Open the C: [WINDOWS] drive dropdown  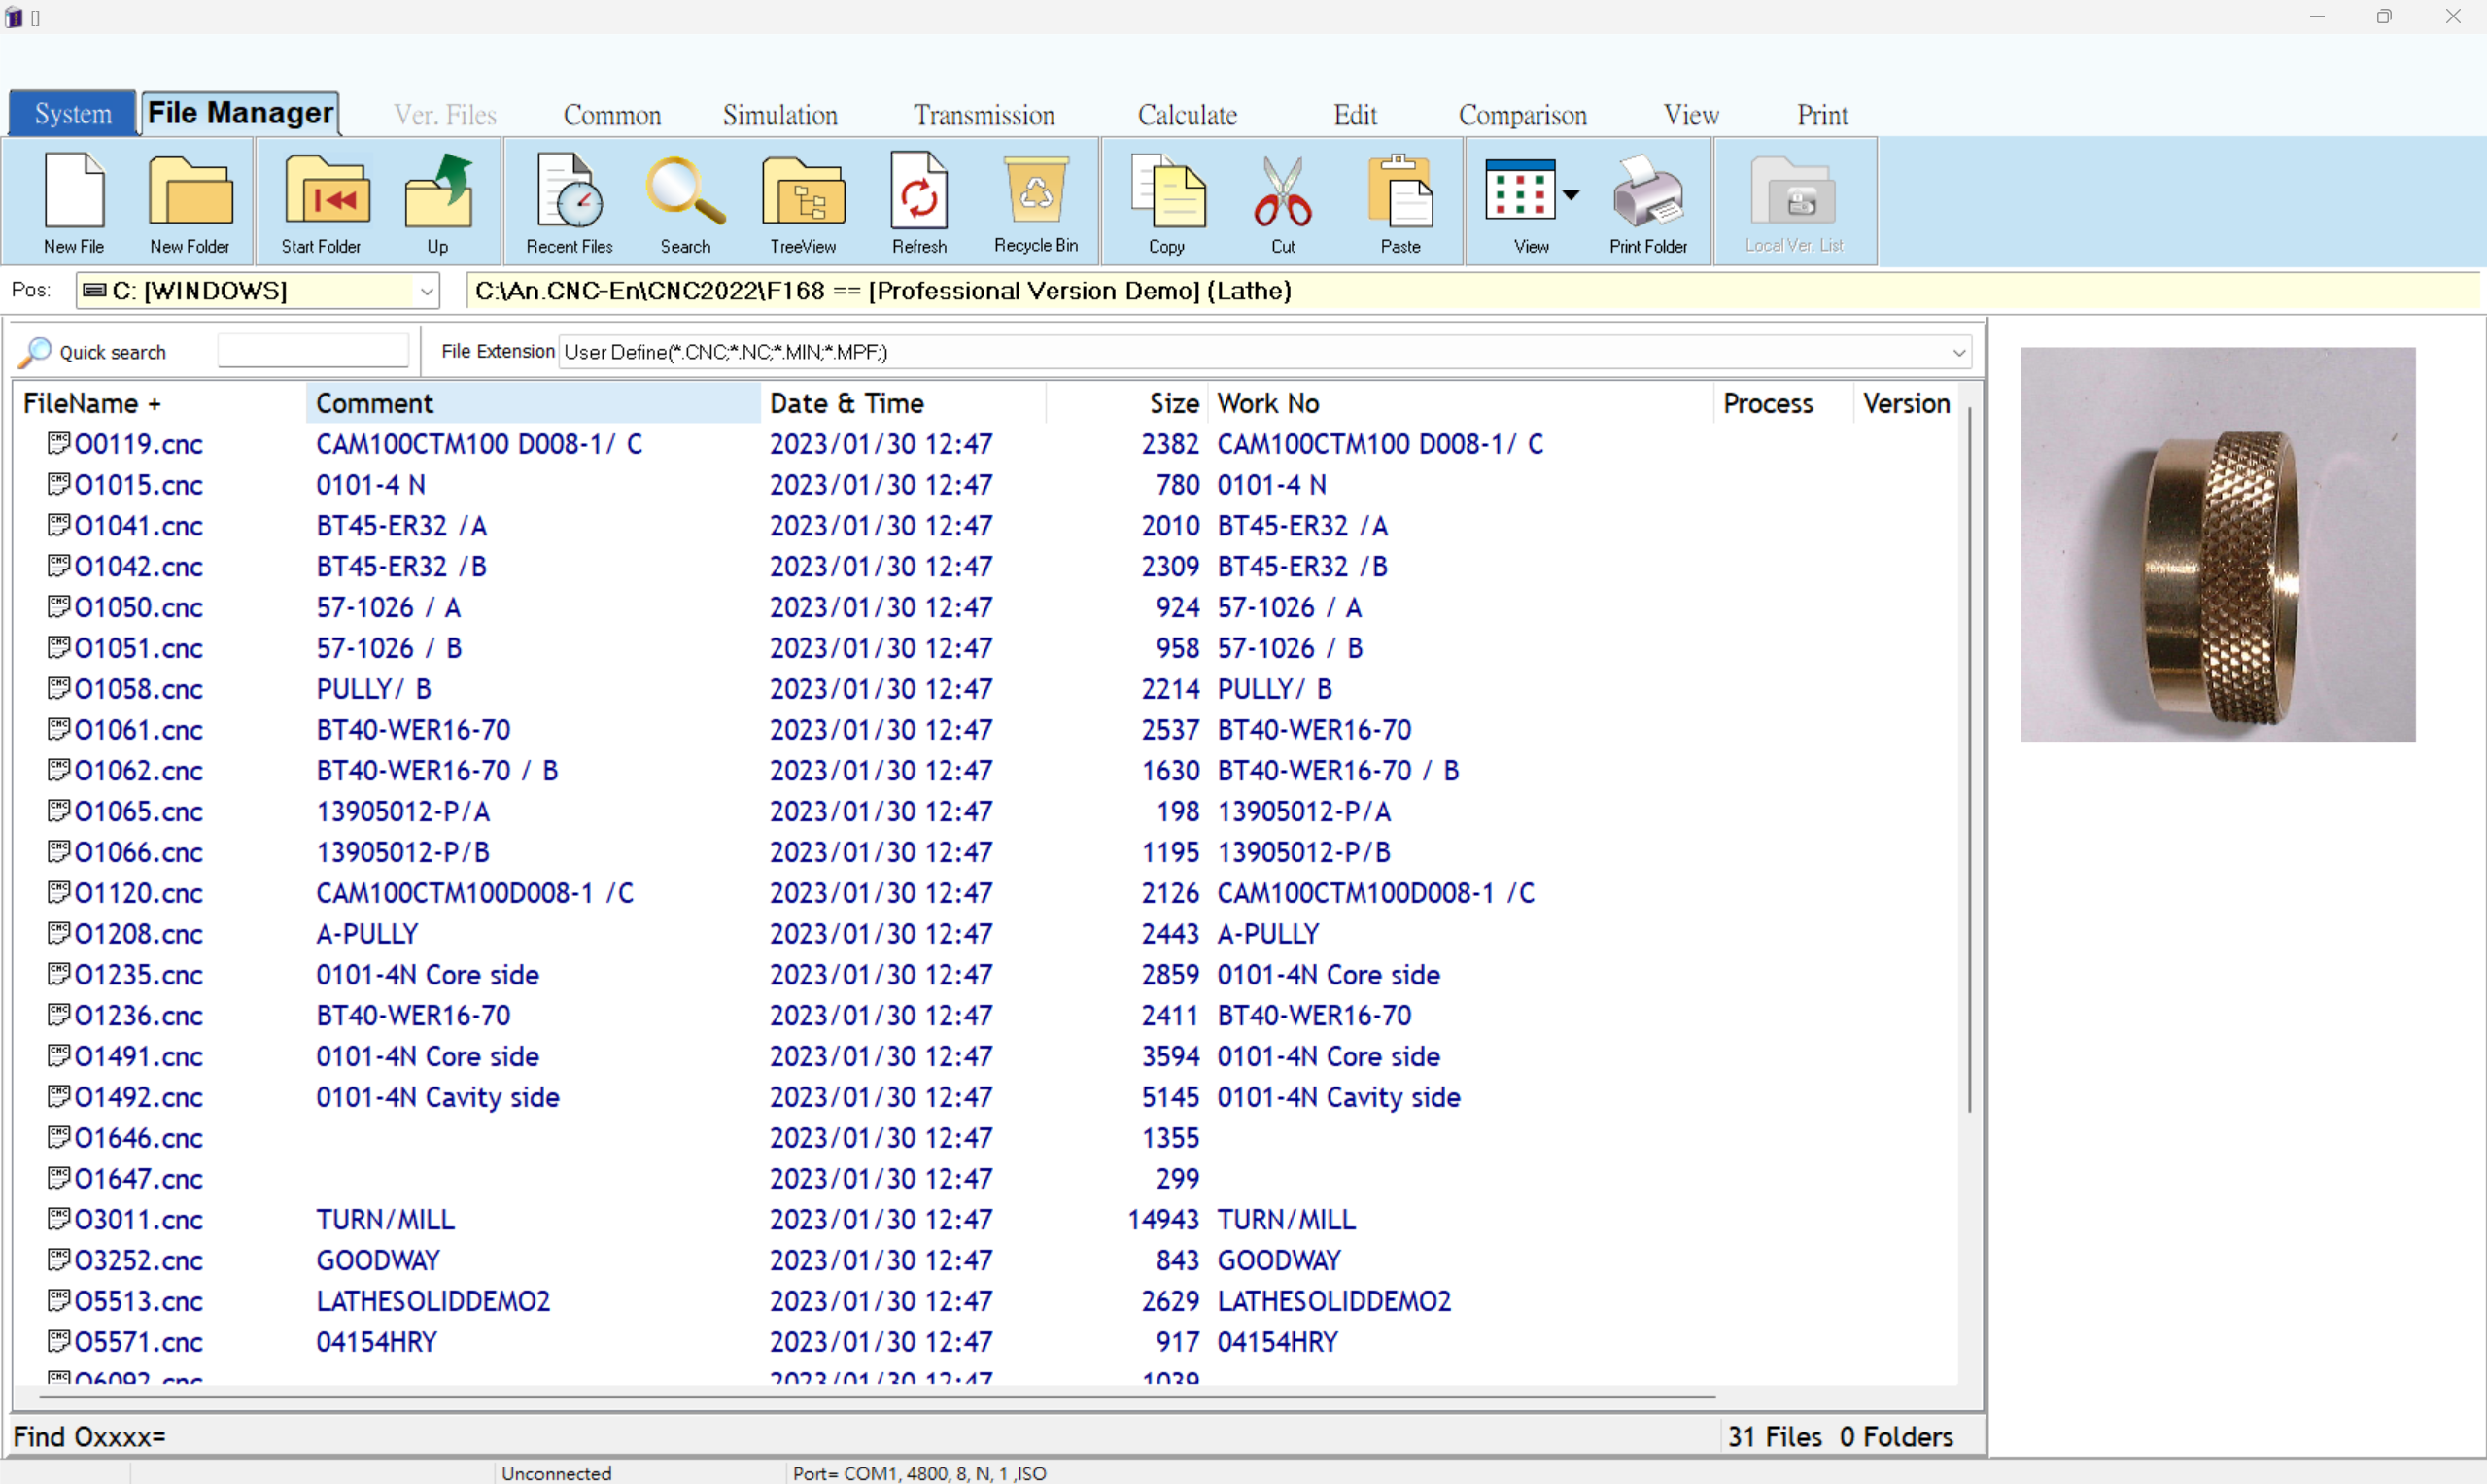pyautogui.click(x=427, y=292)
